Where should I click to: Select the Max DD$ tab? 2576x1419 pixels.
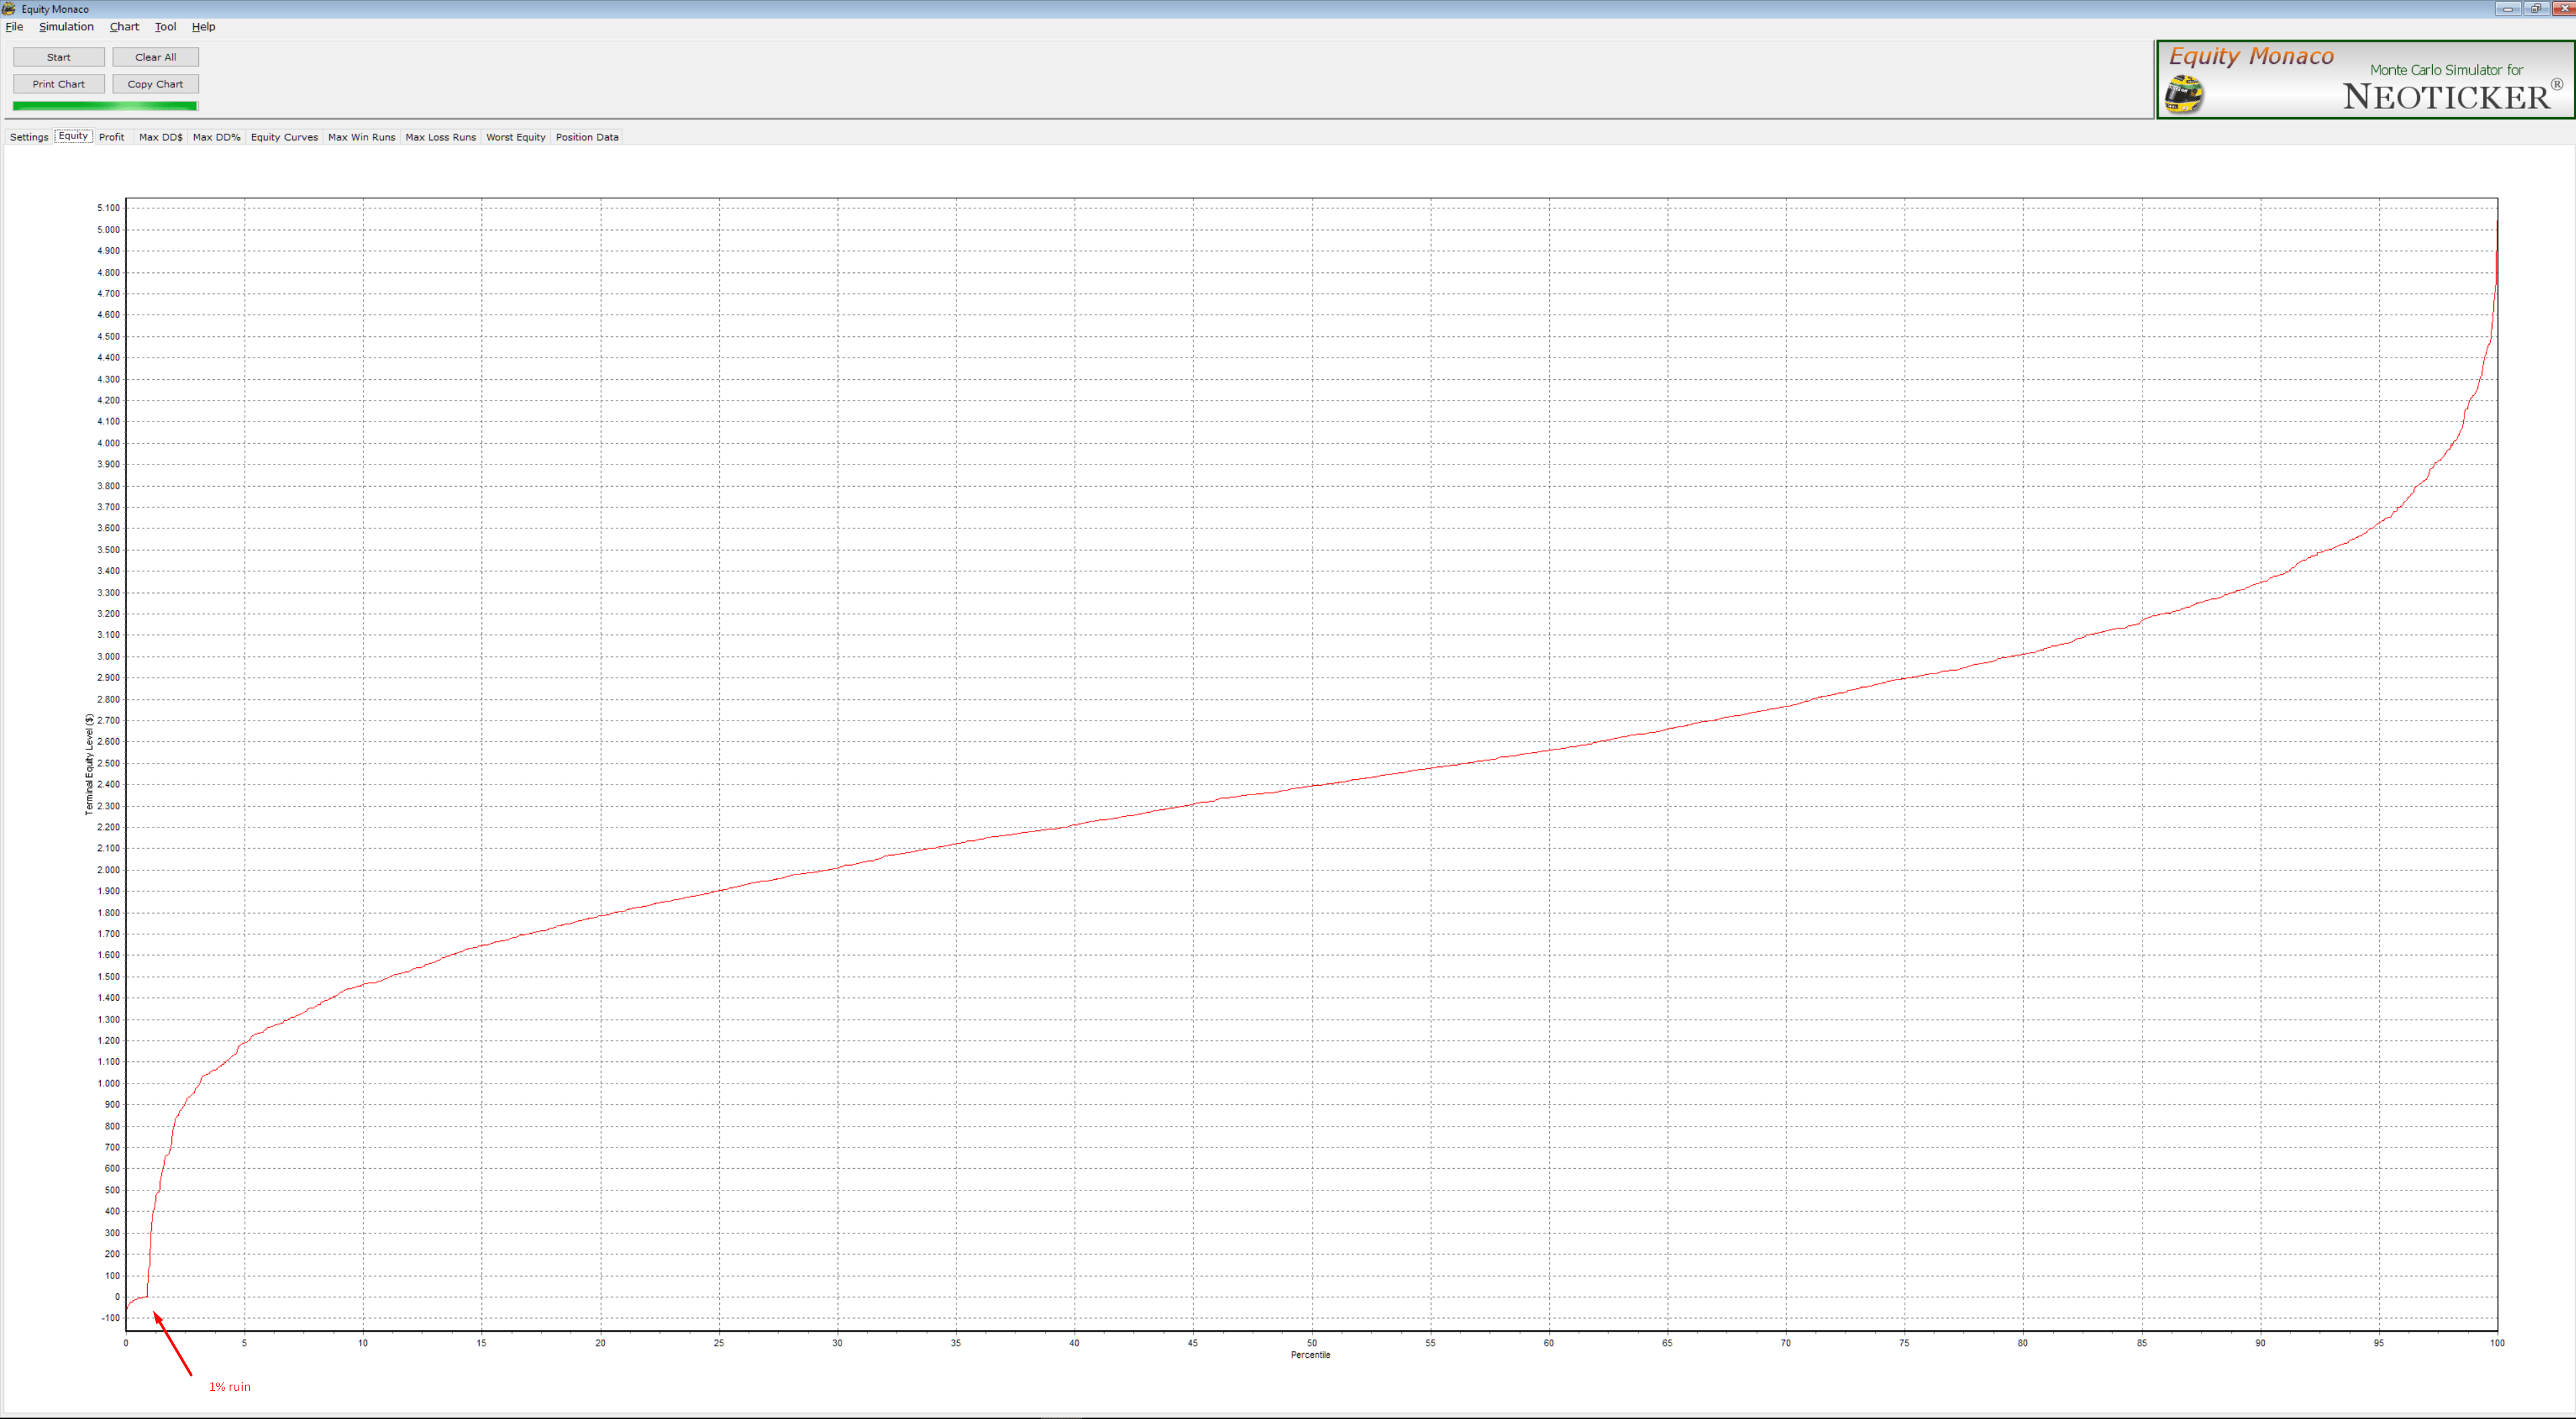(160, 137)
